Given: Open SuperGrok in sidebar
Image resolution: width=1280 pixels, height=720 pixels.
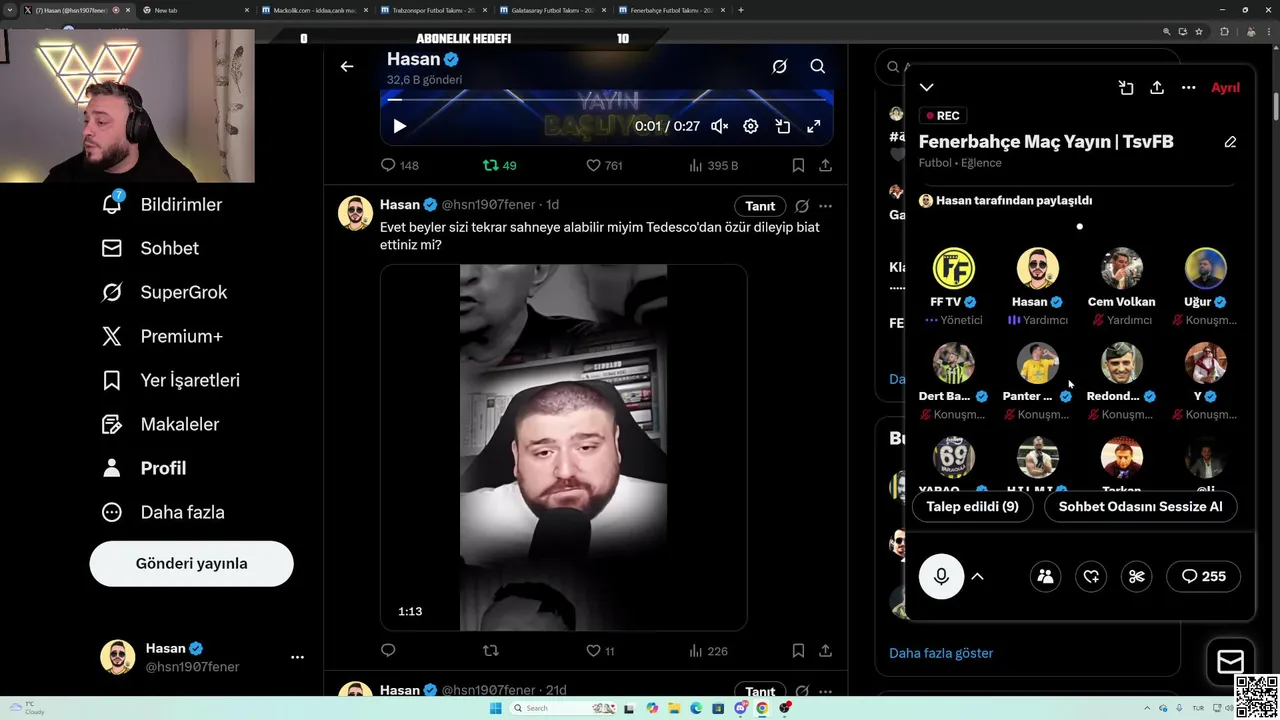Looking at the screenshot, I should 164,292.
